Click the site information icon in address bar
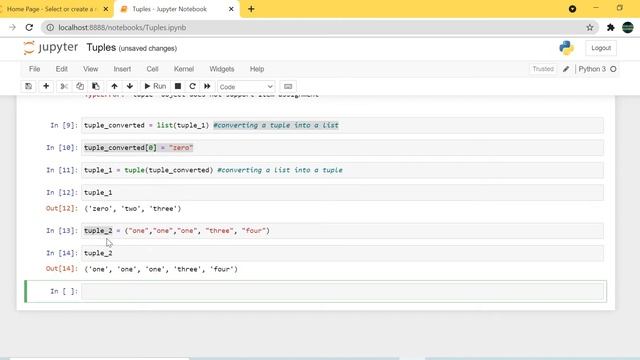 click(x=50, y=27)
